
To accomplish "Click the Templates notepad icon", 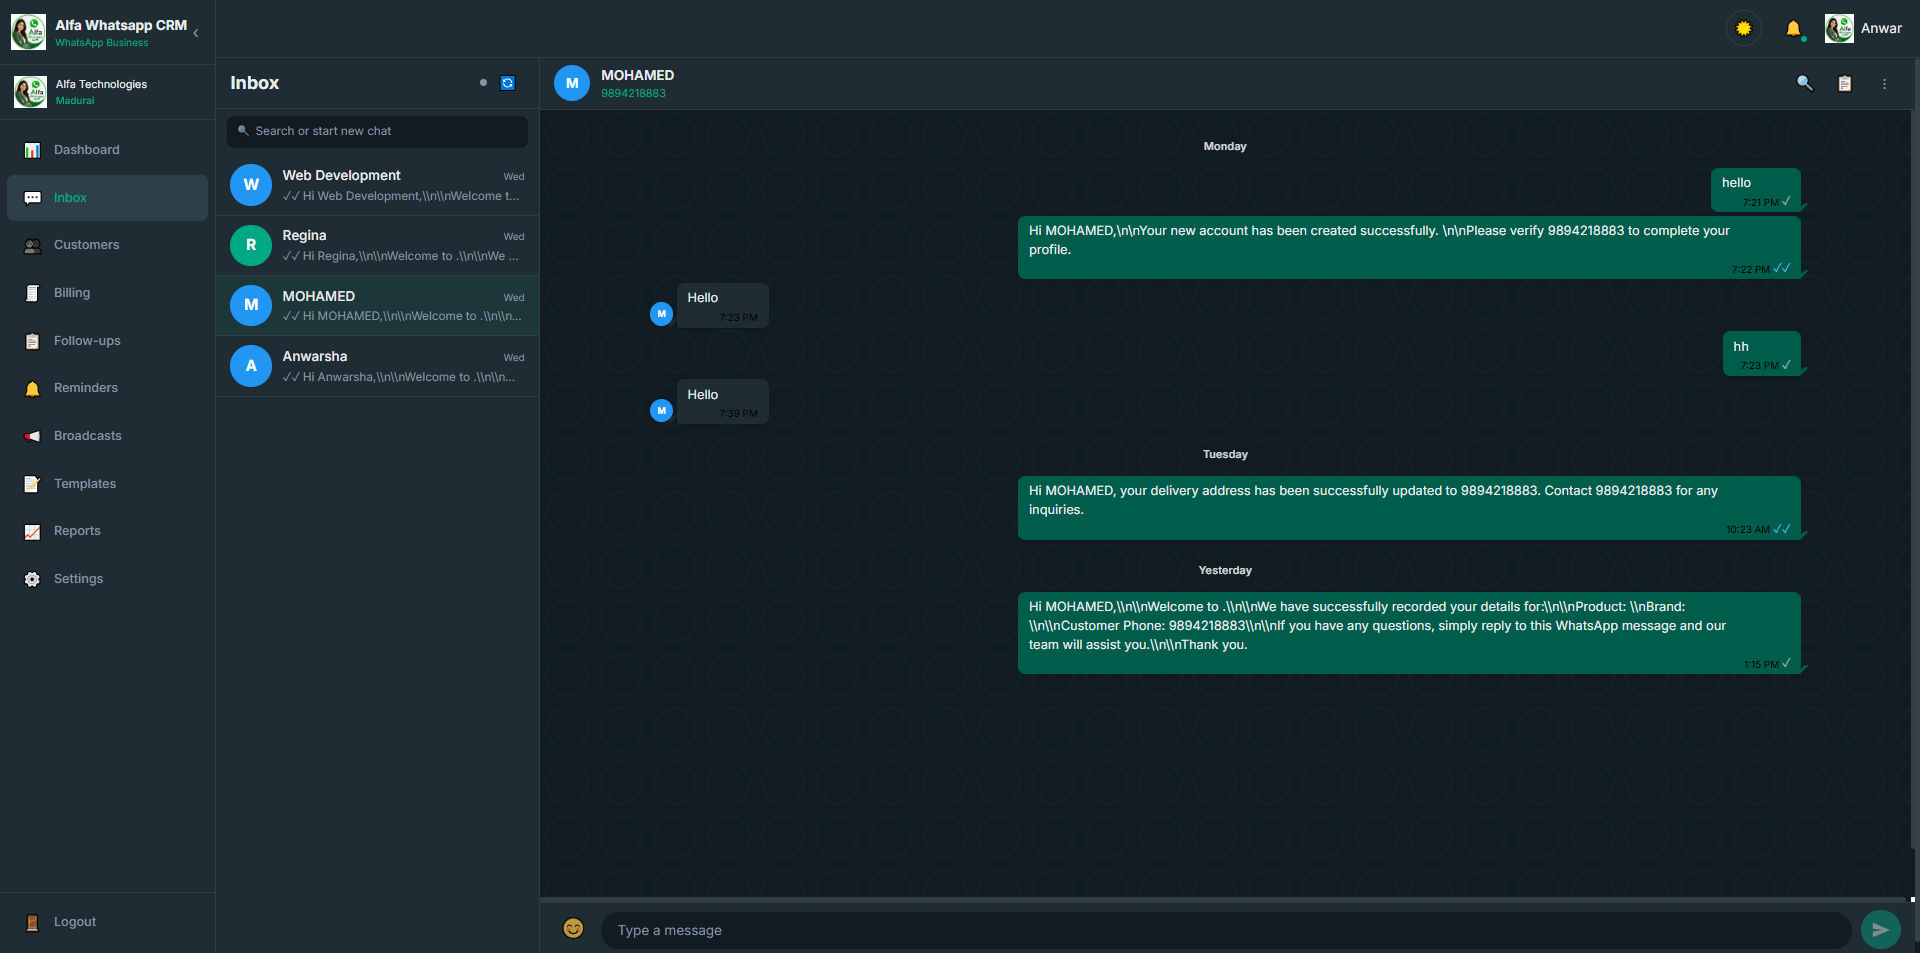I will pos(32,484).
